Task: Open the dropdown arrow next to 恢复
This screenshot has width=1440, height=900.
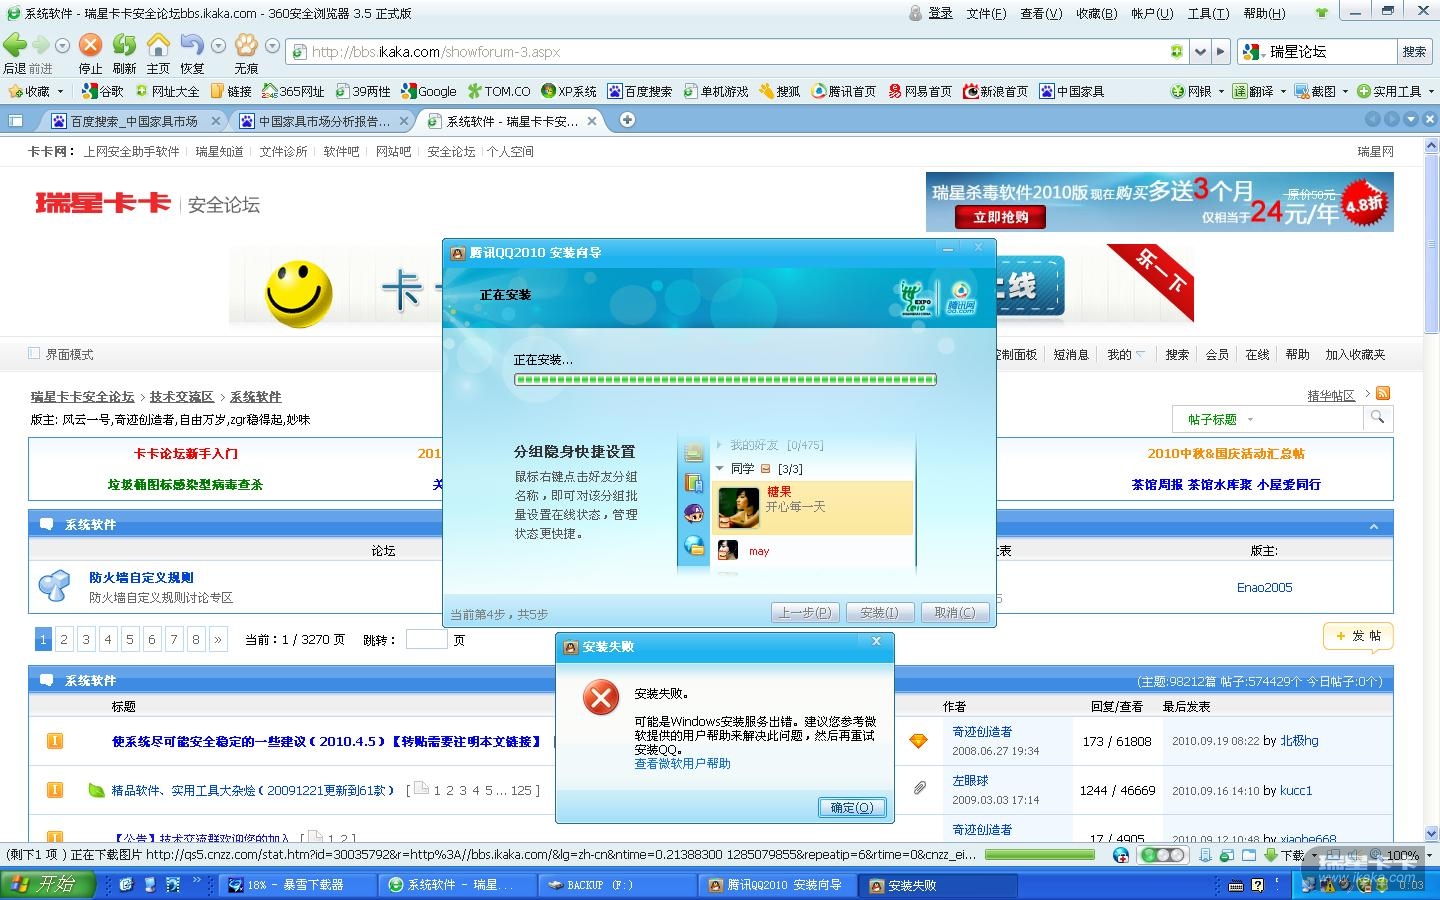Action: pos(219,46)
